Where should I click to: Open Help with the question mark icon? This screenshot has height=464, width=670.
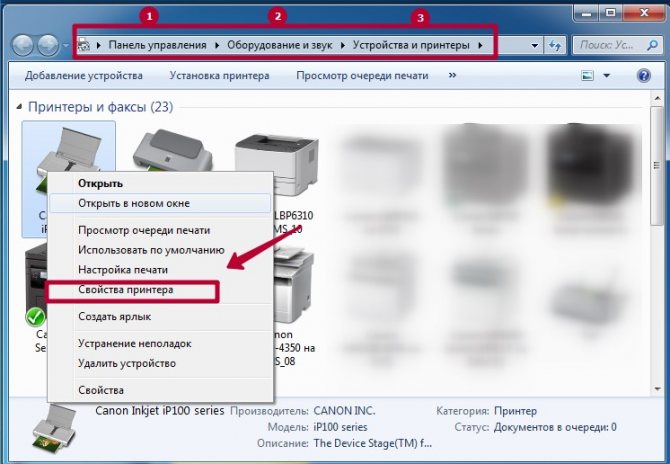(x=644, y=76)
